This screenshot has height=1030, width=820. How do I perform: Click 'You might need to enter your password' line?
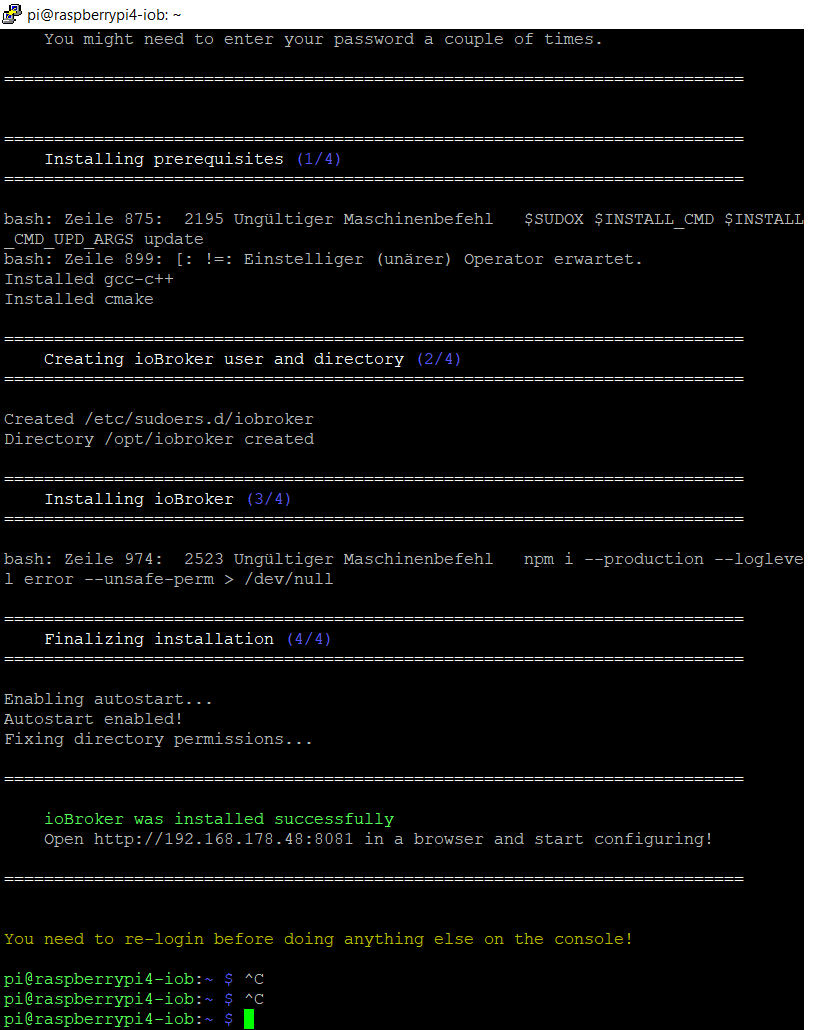click(323, 39)
